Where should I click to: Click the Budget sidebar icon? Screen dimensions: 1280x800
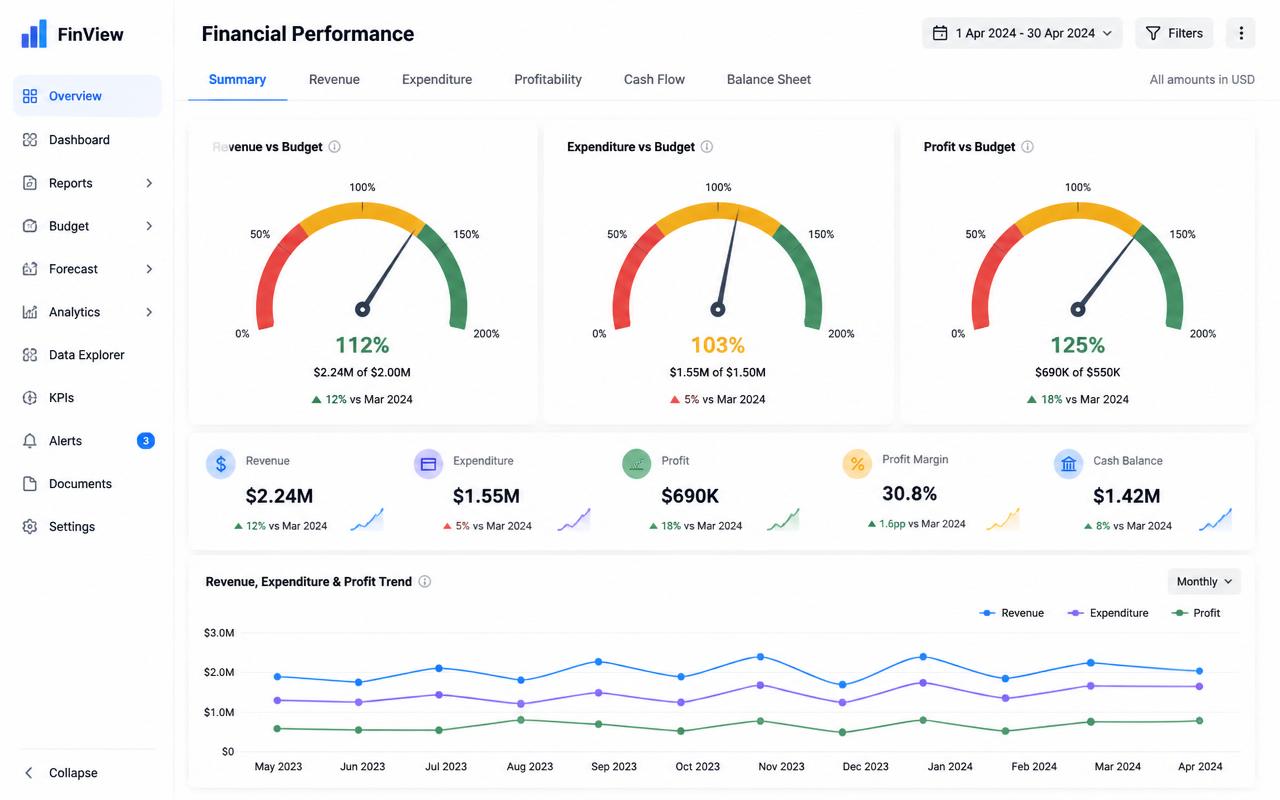[30, 226]
